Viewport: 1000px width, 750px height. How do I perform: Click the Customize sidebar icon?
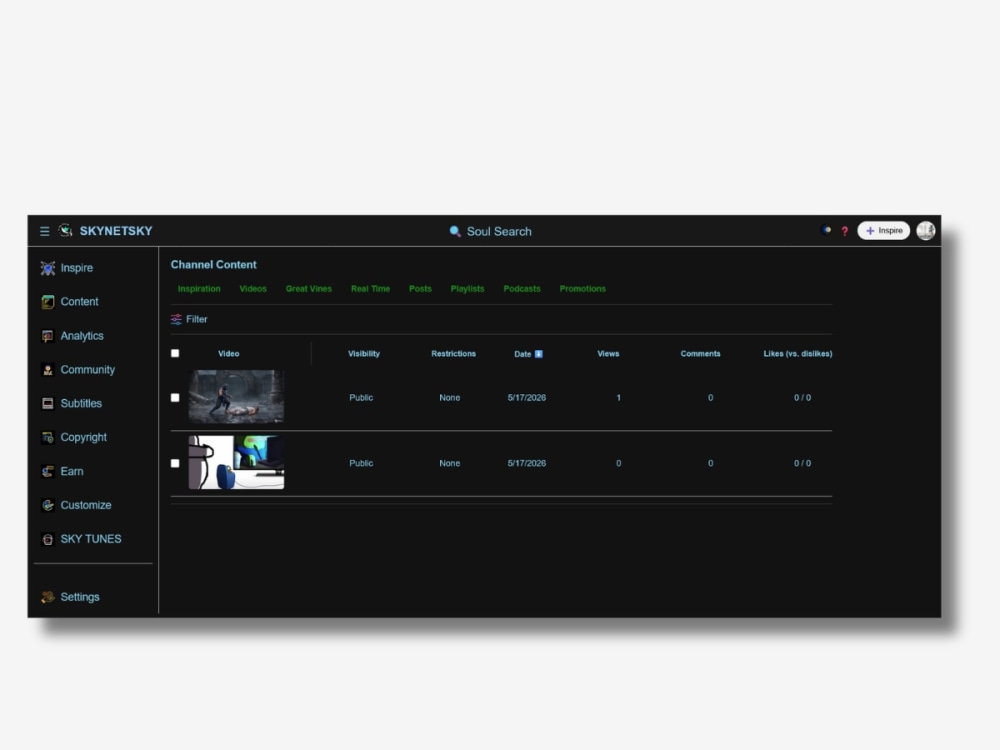click(x=48, y=505)
